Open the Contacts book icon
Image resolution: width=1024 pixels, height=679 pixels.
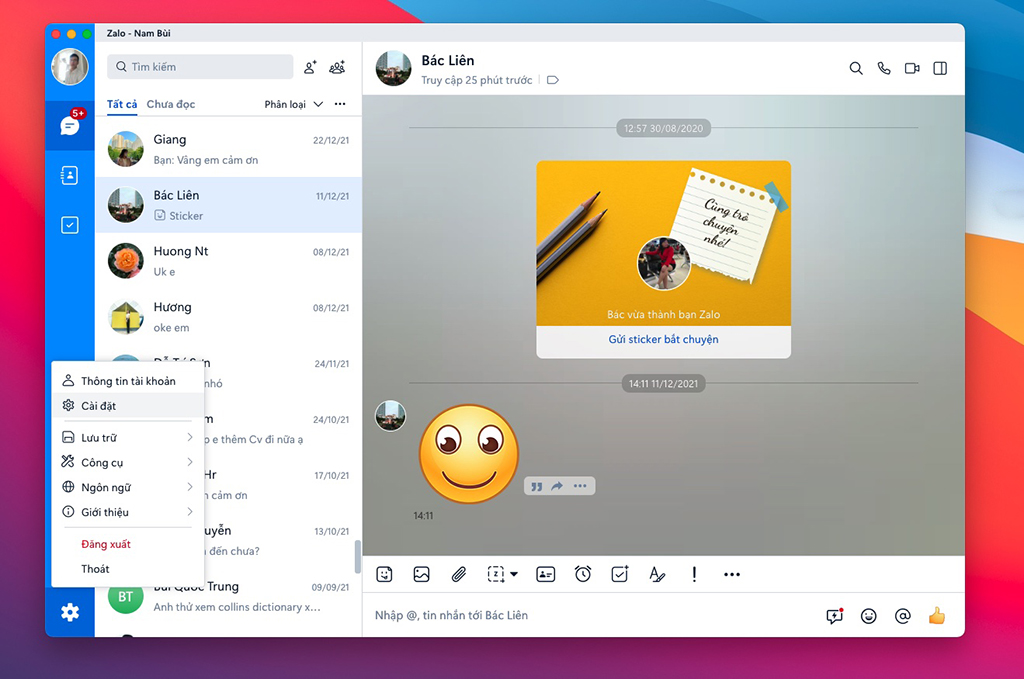(70, 175)
